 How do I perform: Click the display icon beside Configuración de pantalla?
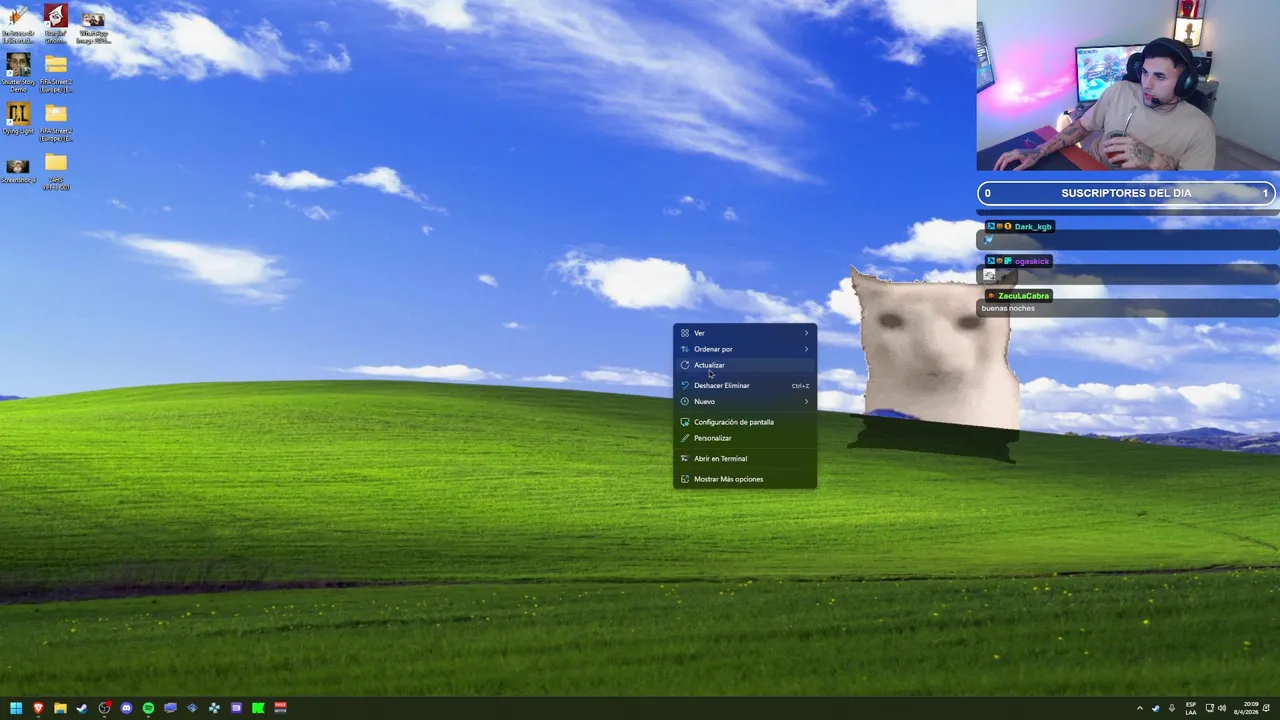click(685, 422)
